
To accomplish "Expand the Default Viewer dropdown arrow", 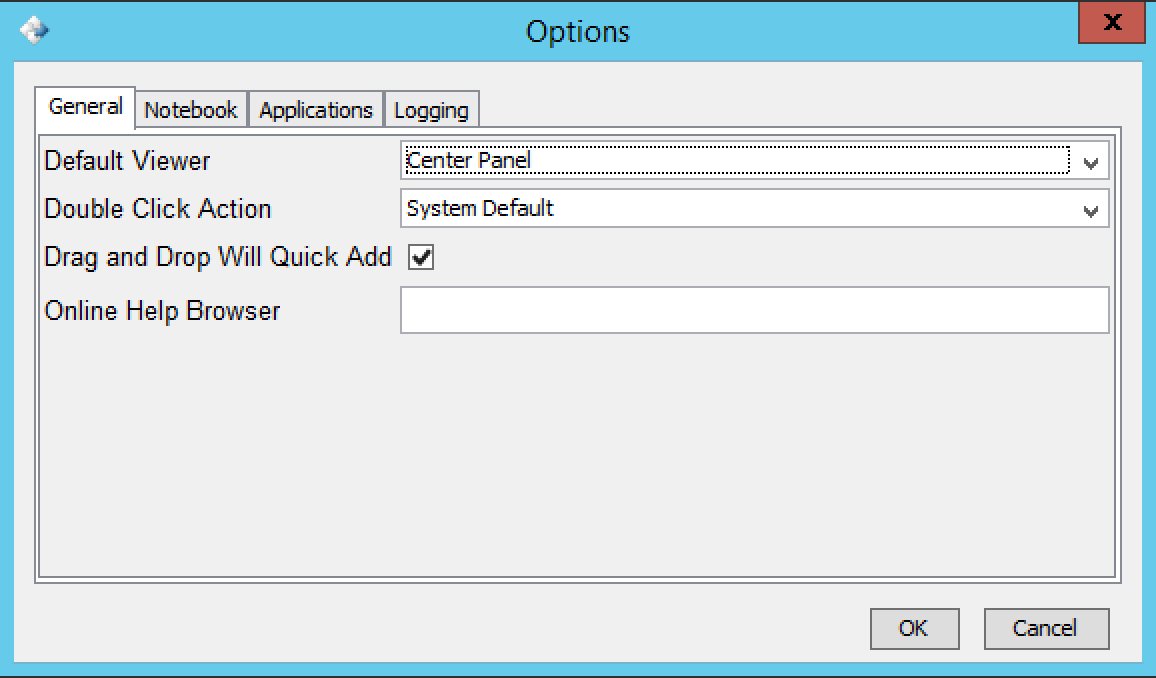I will (x=1091, y=162).
